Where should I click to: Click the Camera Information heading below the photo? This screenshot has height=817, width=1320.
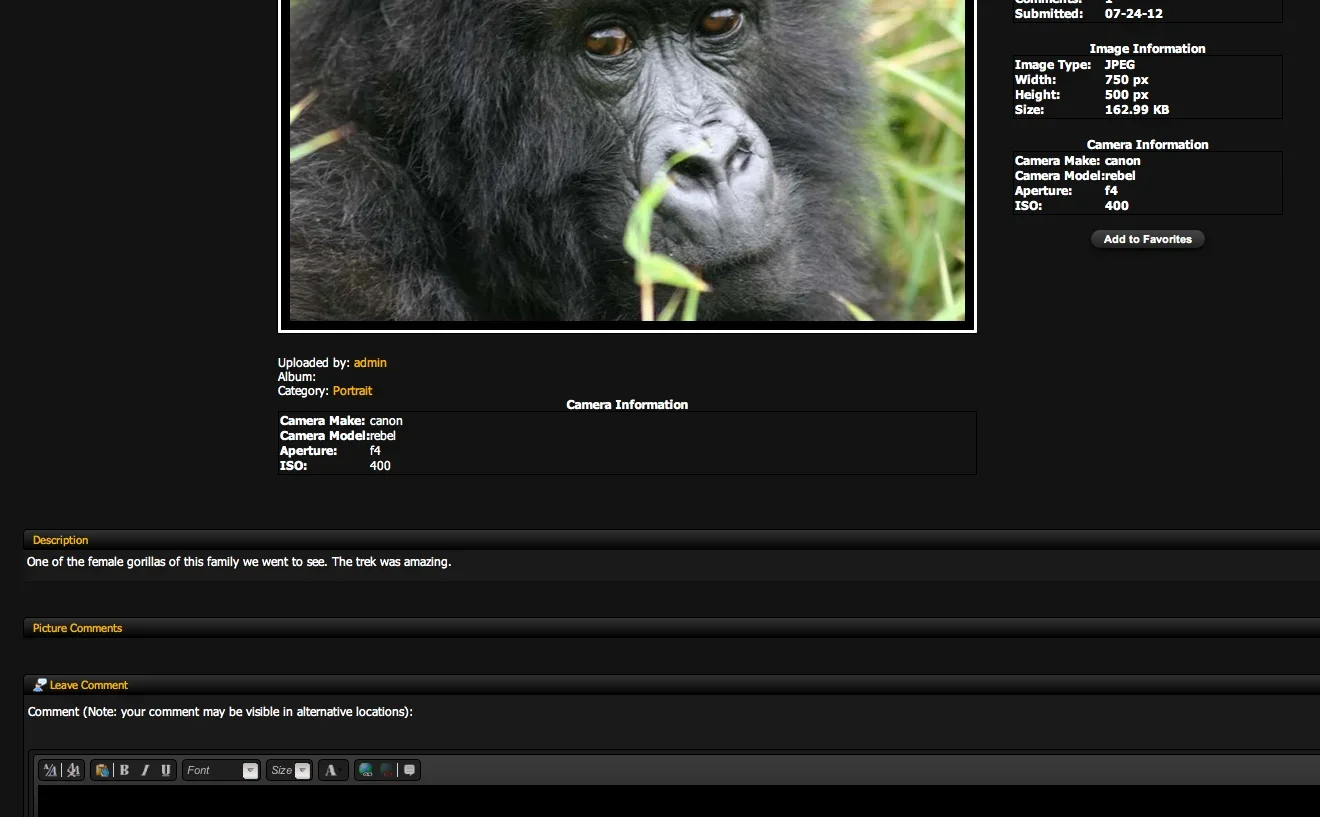(x=627, y=405)
